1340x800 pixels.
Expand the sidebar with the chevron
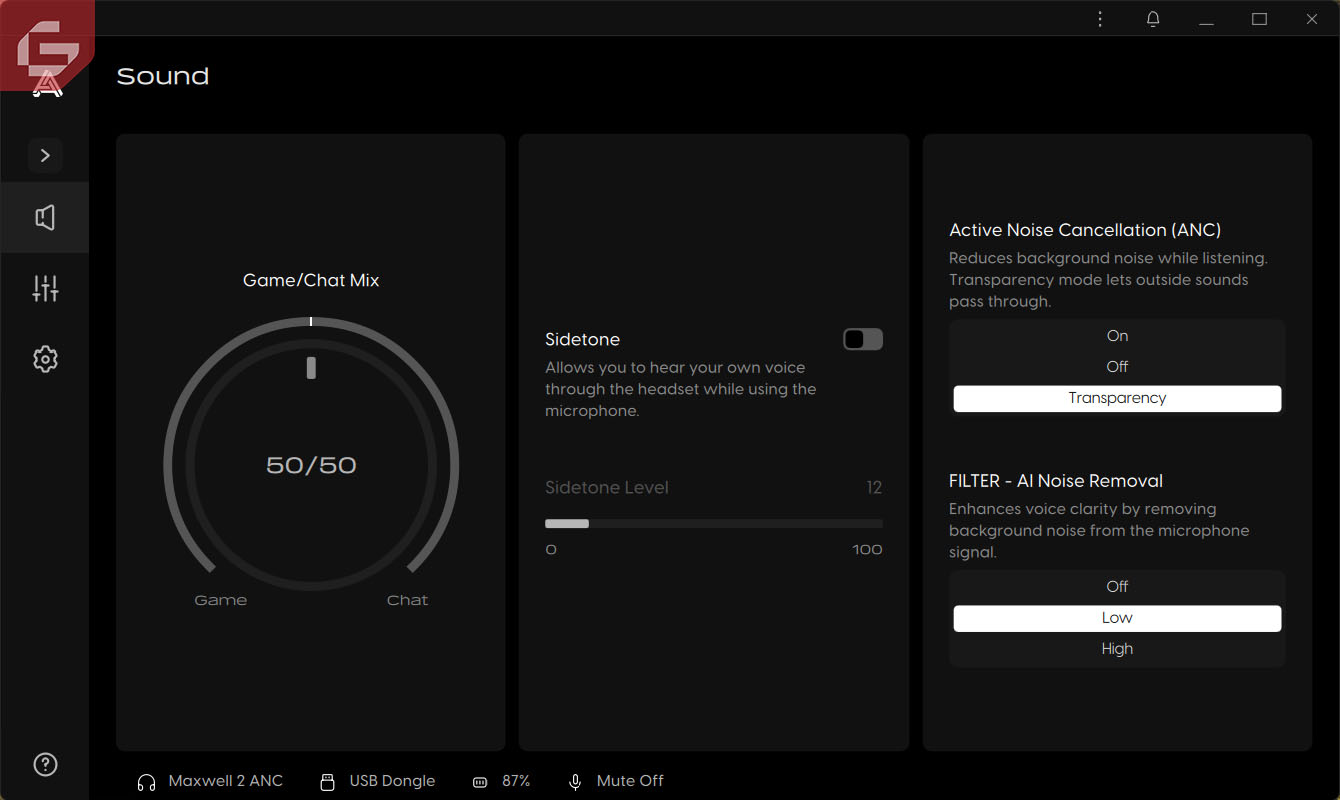coord(45,155)
